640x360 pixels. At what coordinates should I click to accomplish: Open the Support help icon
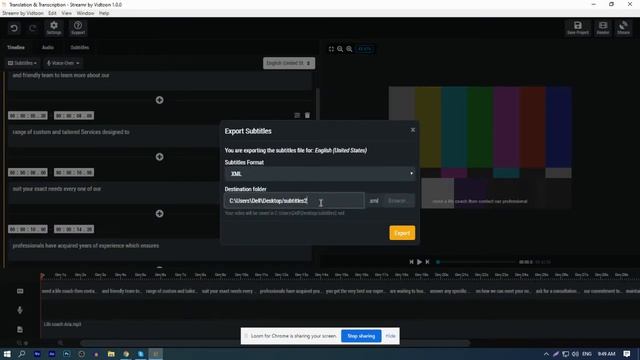coord(78,28)
